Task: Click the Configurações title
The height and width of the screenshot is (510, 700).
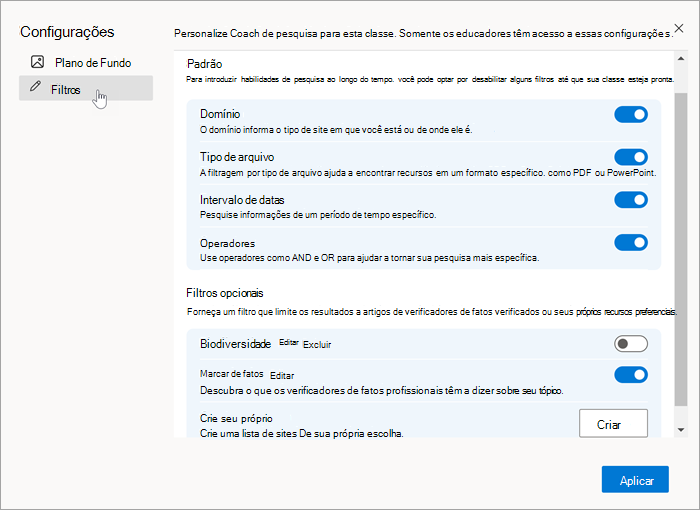Action: (67, 32)
